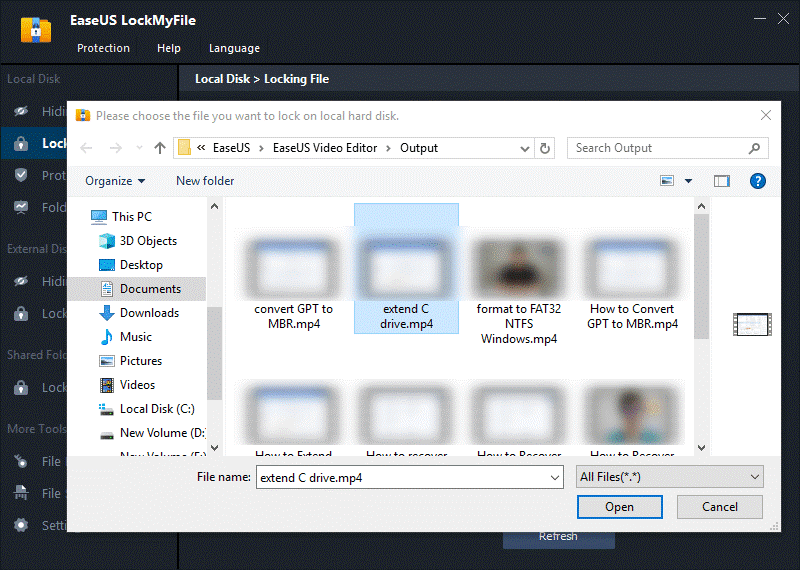
Task: Open the More view options arrow
Action: (x=688, y=181)
